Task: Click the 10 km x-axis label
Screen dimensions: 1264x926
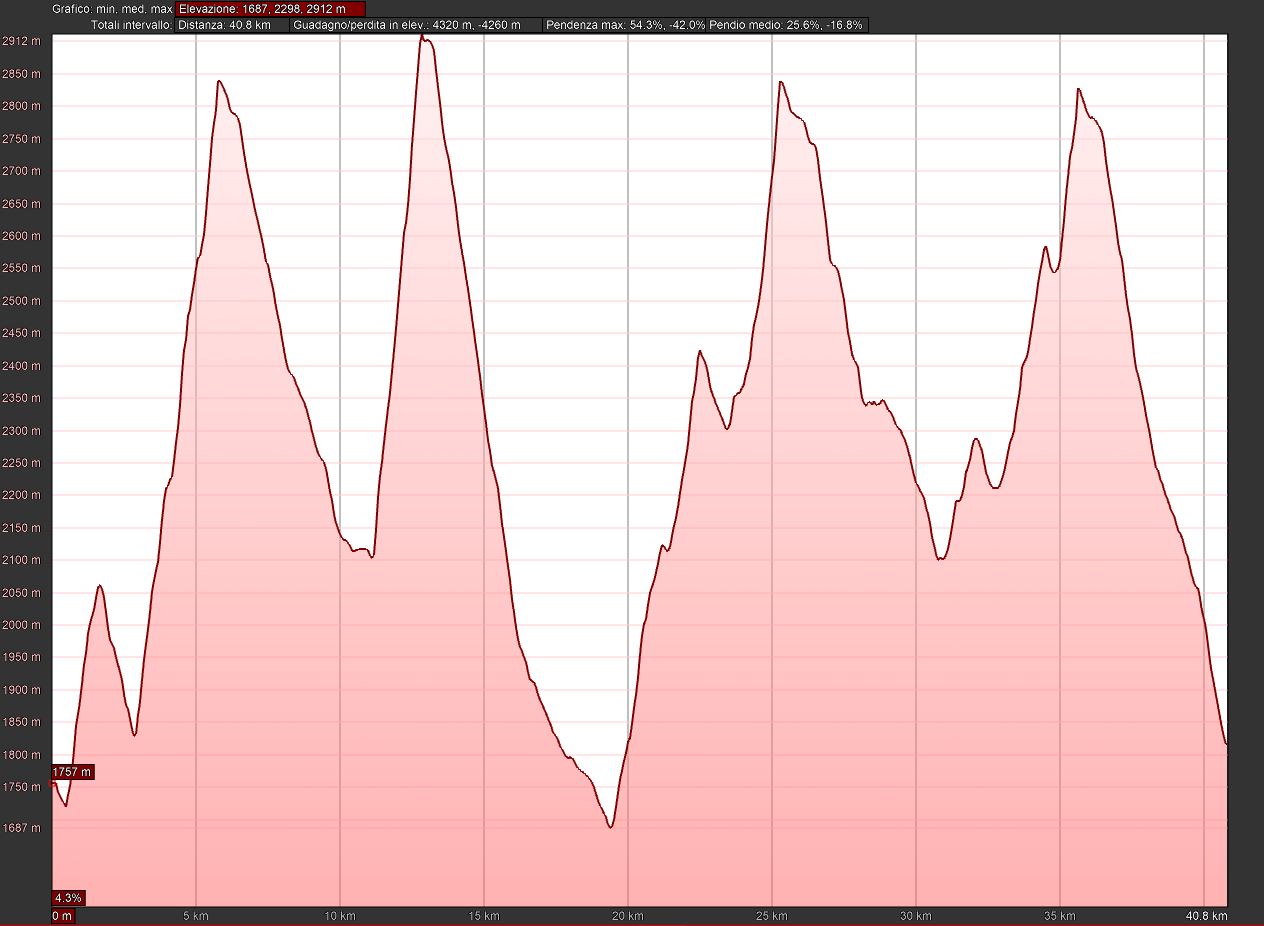Action: click(340, 916)
